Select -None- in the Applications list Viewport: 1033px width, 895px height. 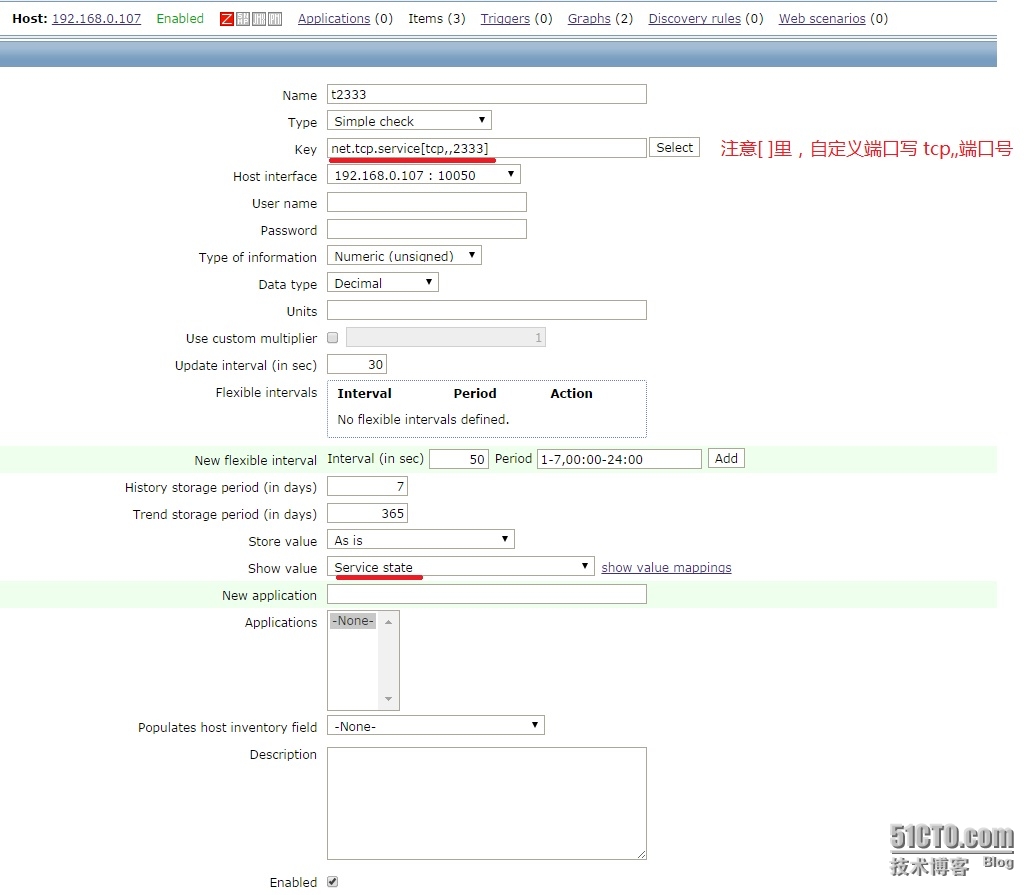(x=353, y=620)
